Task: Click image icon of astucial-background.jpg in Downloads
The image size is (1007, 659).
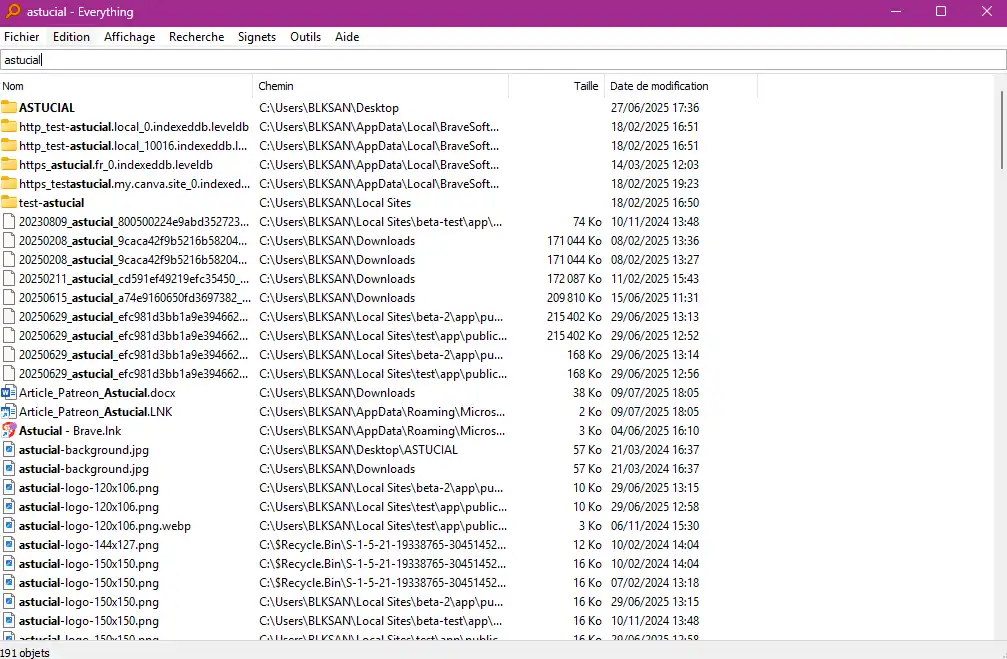Action: coord(9,468)
